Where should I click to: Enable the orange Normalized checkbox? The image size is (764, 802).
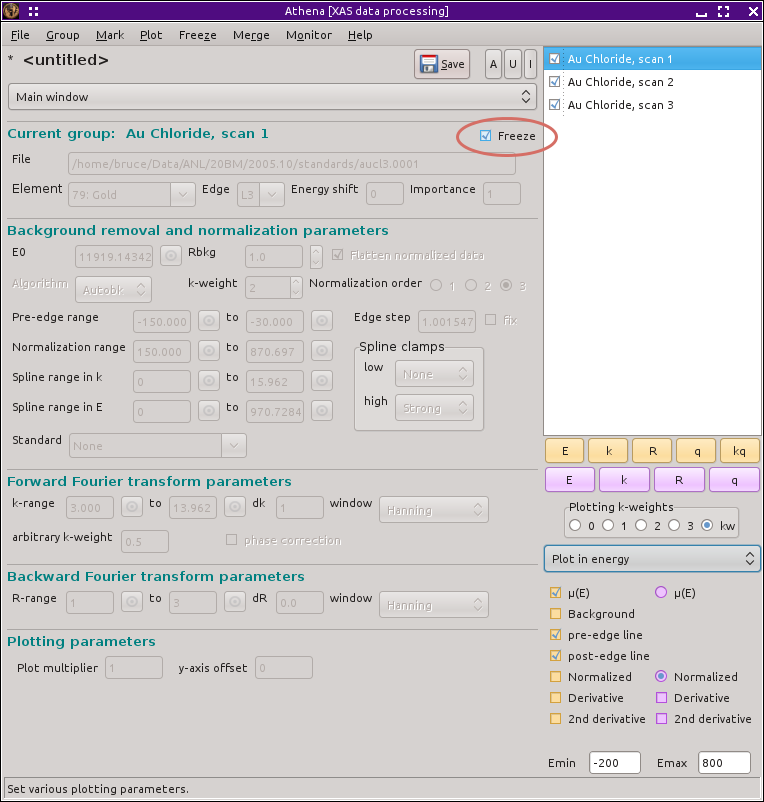555,676
